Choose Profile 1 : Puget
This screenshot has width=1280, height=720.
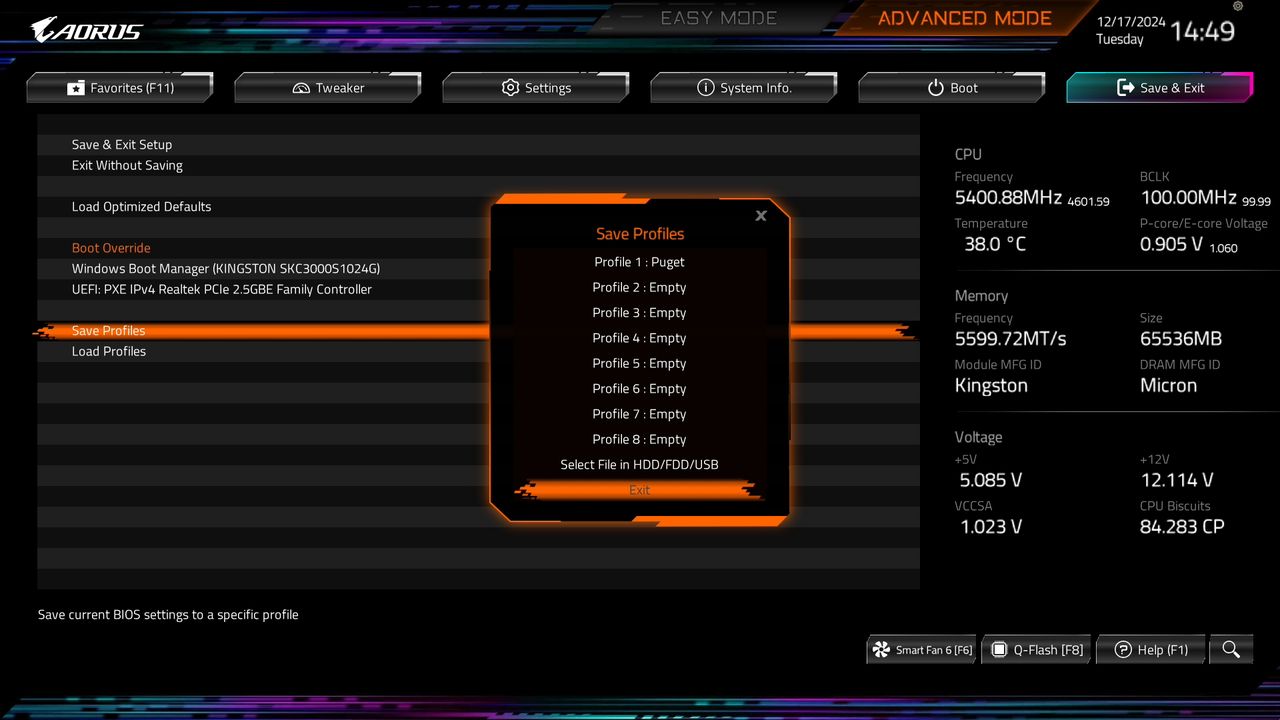tap(640, 262)
